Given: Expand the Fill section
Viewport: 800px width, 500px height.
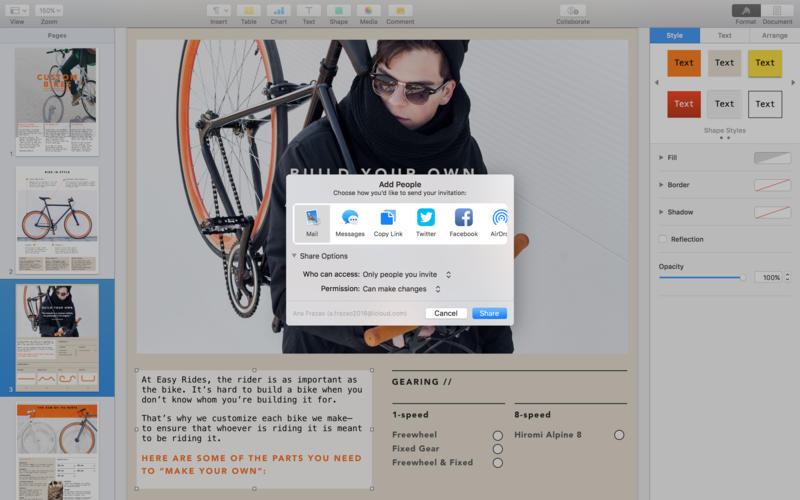Looking at the screenshot, I should pos(661,158).
